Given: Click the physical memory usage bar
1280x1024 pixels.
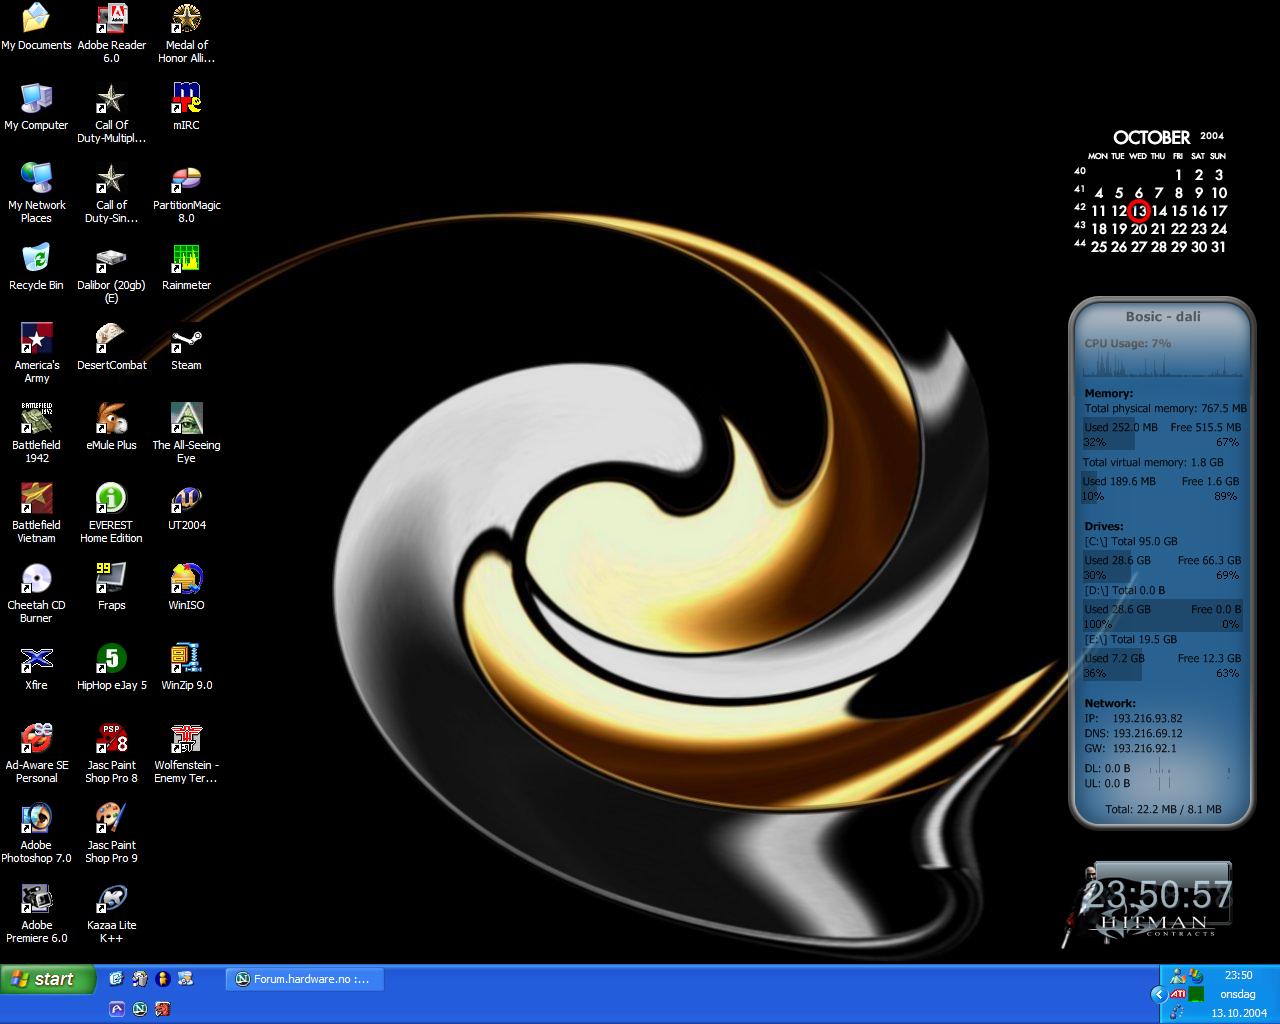Looking at the screenshot, I should 1162,434.
